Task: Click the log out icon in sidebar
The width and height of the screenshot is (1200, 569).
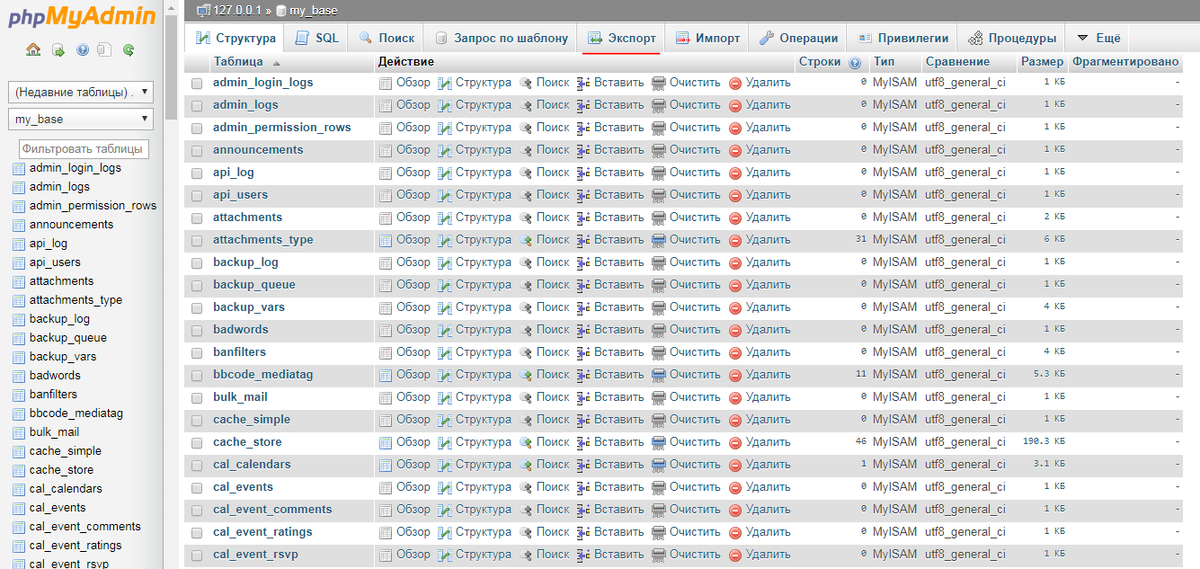Action: pyautogui.click(x=58, y=49)
